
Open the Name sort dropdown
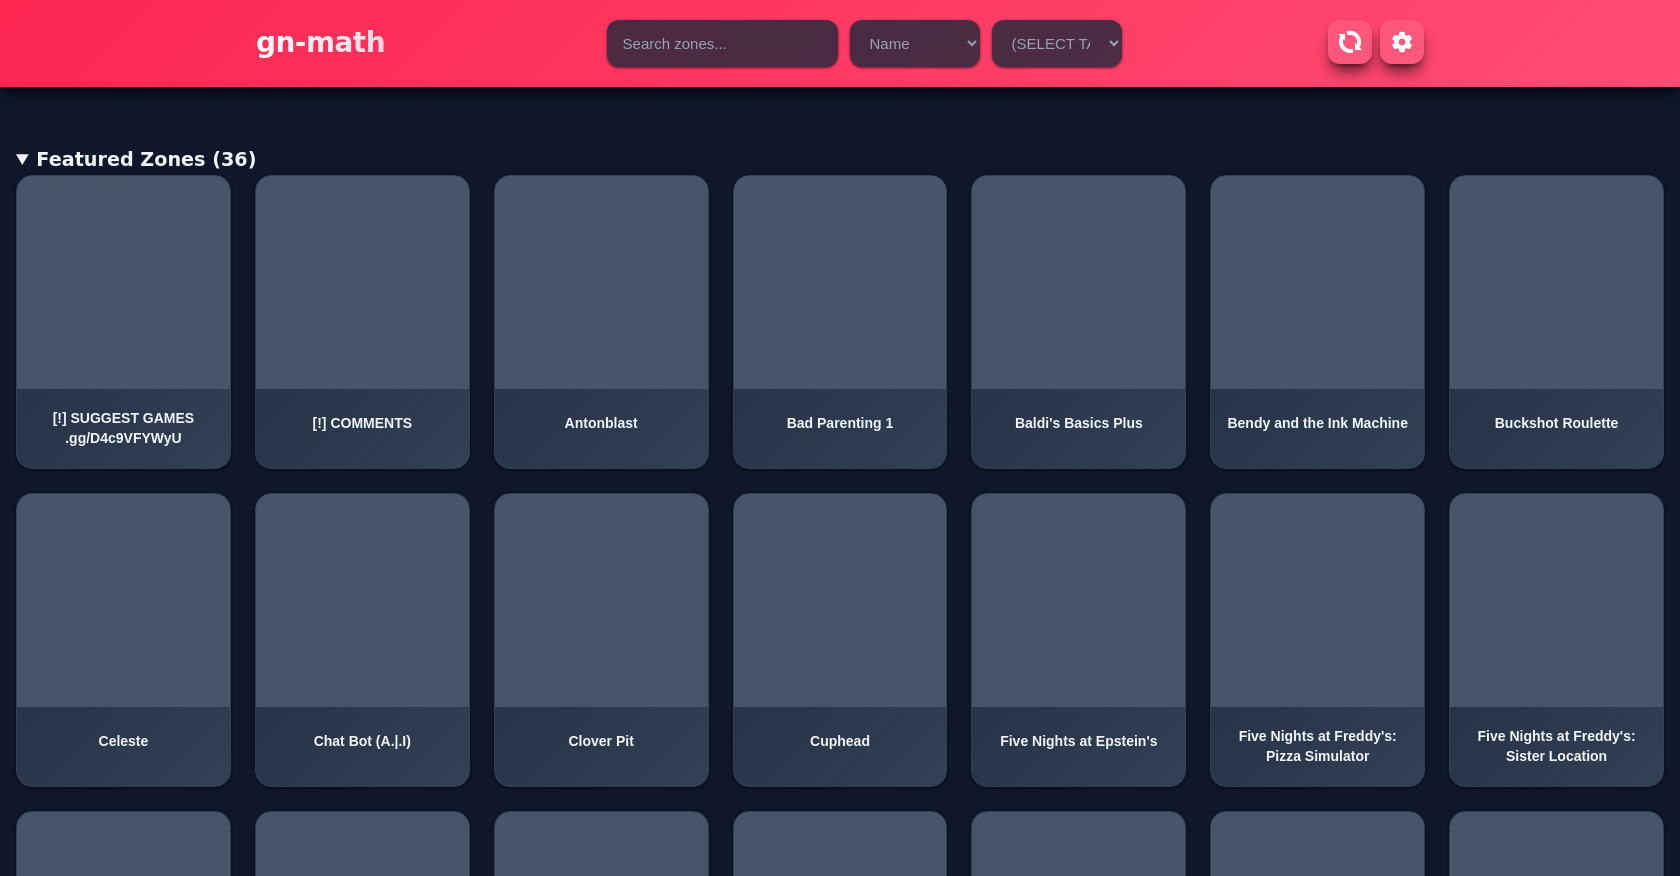914,44
